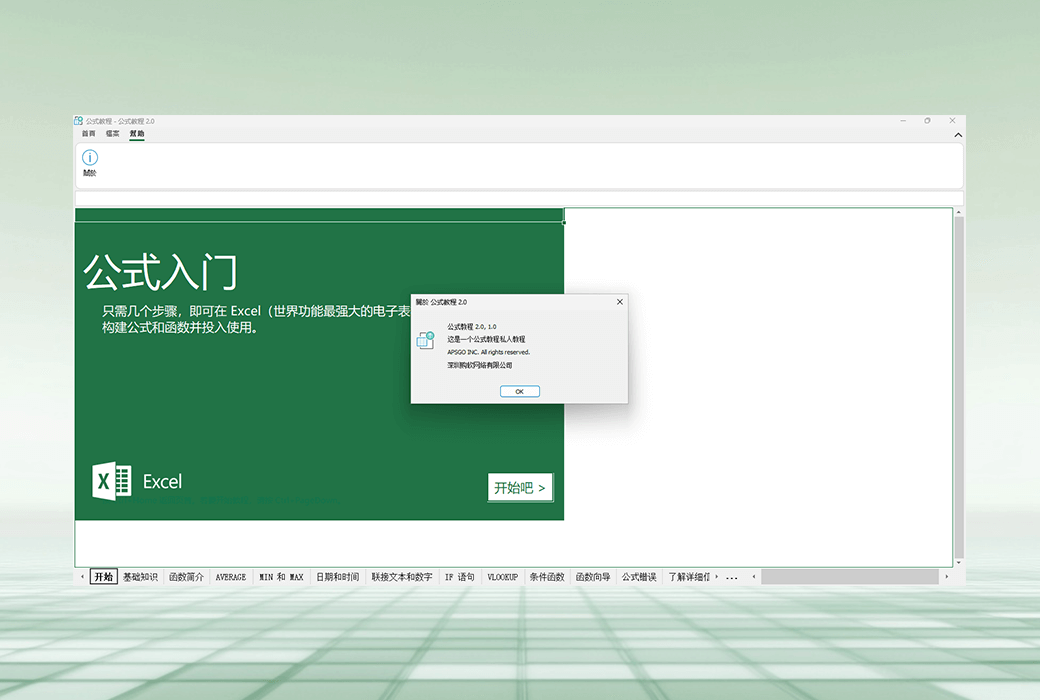Open the 条件函数 sheet tab
Viewport: 1040px width, 700px height.
click(x=547, y=577)
